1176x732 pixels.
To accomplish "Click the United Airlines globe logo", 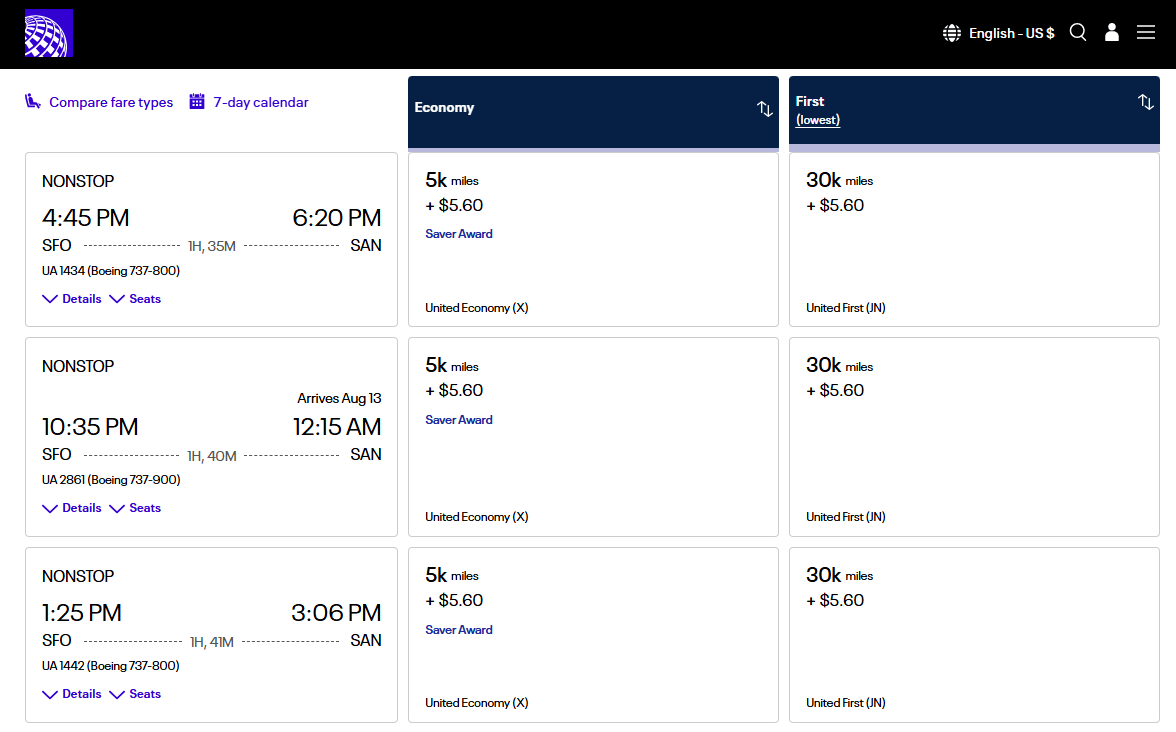I will pos(49,33).
